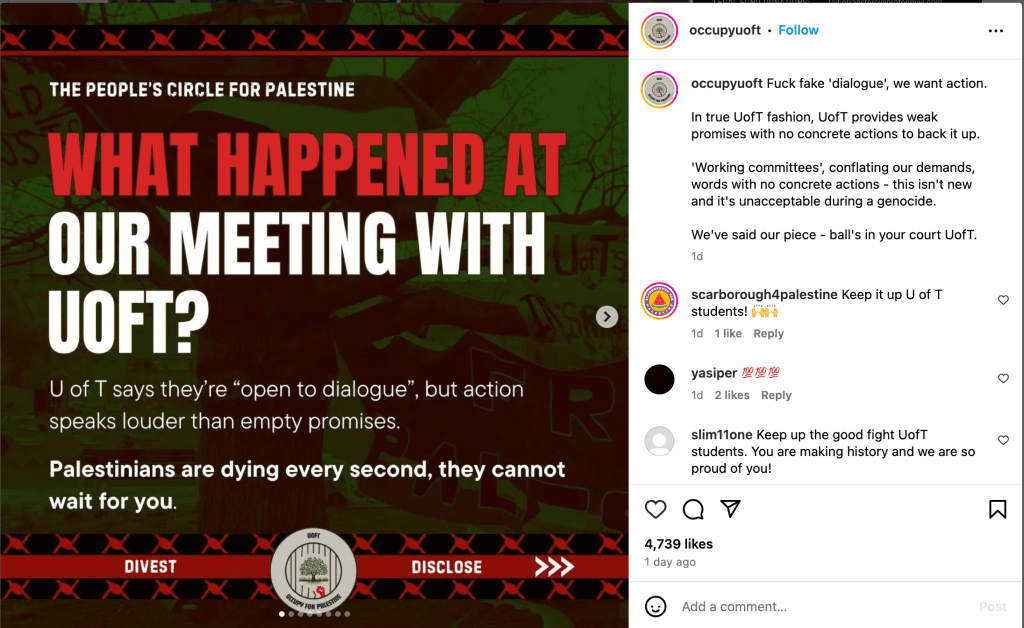Like slim11one's comment heart
The width and height of the screenshot is (1024, 628).
[1003, 440]
